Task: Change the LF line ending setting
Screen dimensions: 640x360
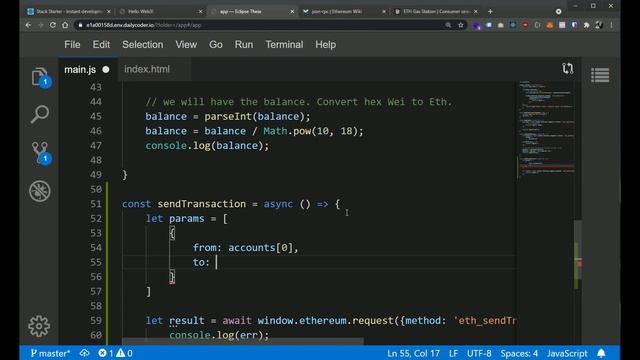Action: [453, 353]
